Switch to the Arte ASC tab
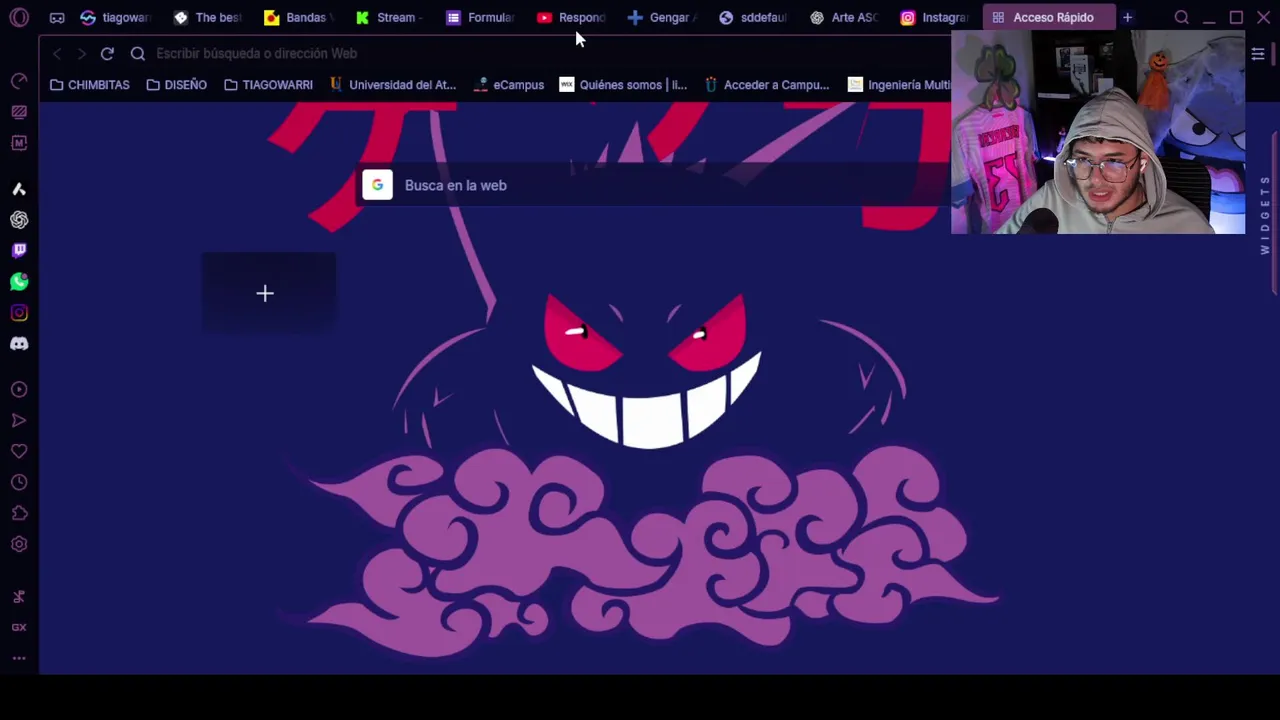Screen dimensions: 1280x720 [x=845, y=17]
